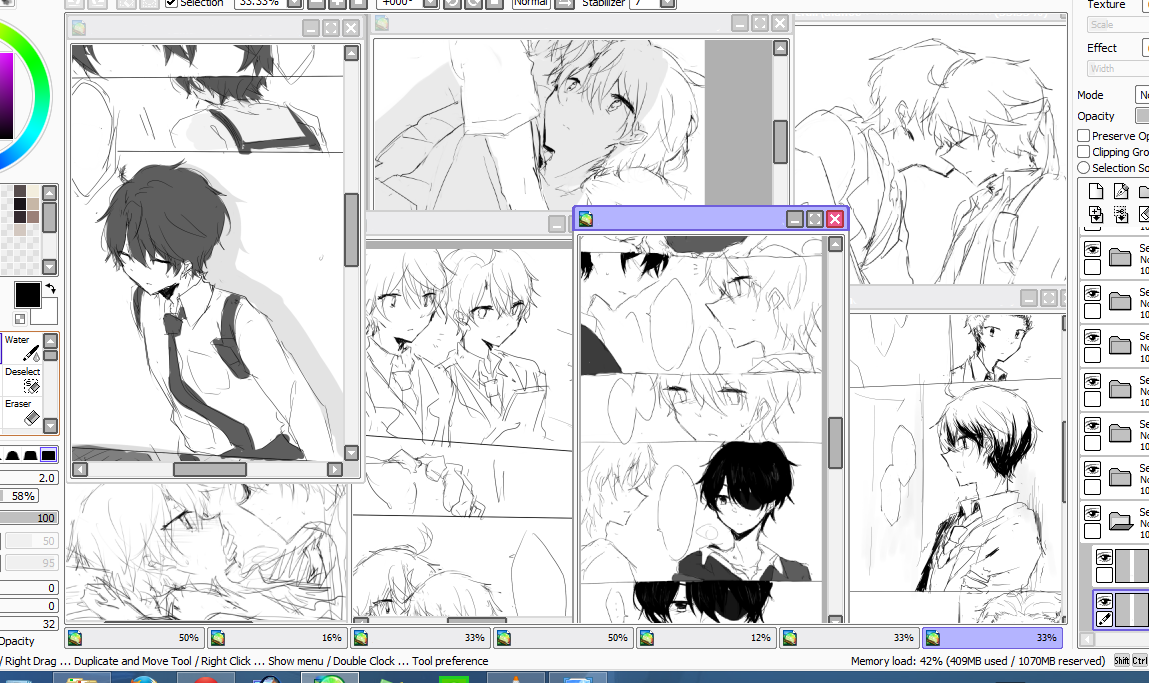
Task: Select the Selection Source radio button
Action: [x=1084, y=168]
